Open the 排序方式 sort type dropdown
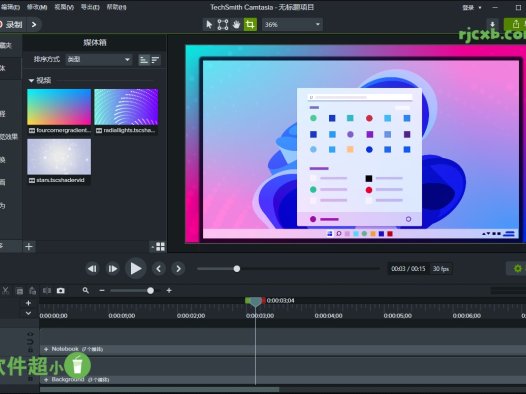Viewport: 526px width, 394px height. tap(99, 60)
